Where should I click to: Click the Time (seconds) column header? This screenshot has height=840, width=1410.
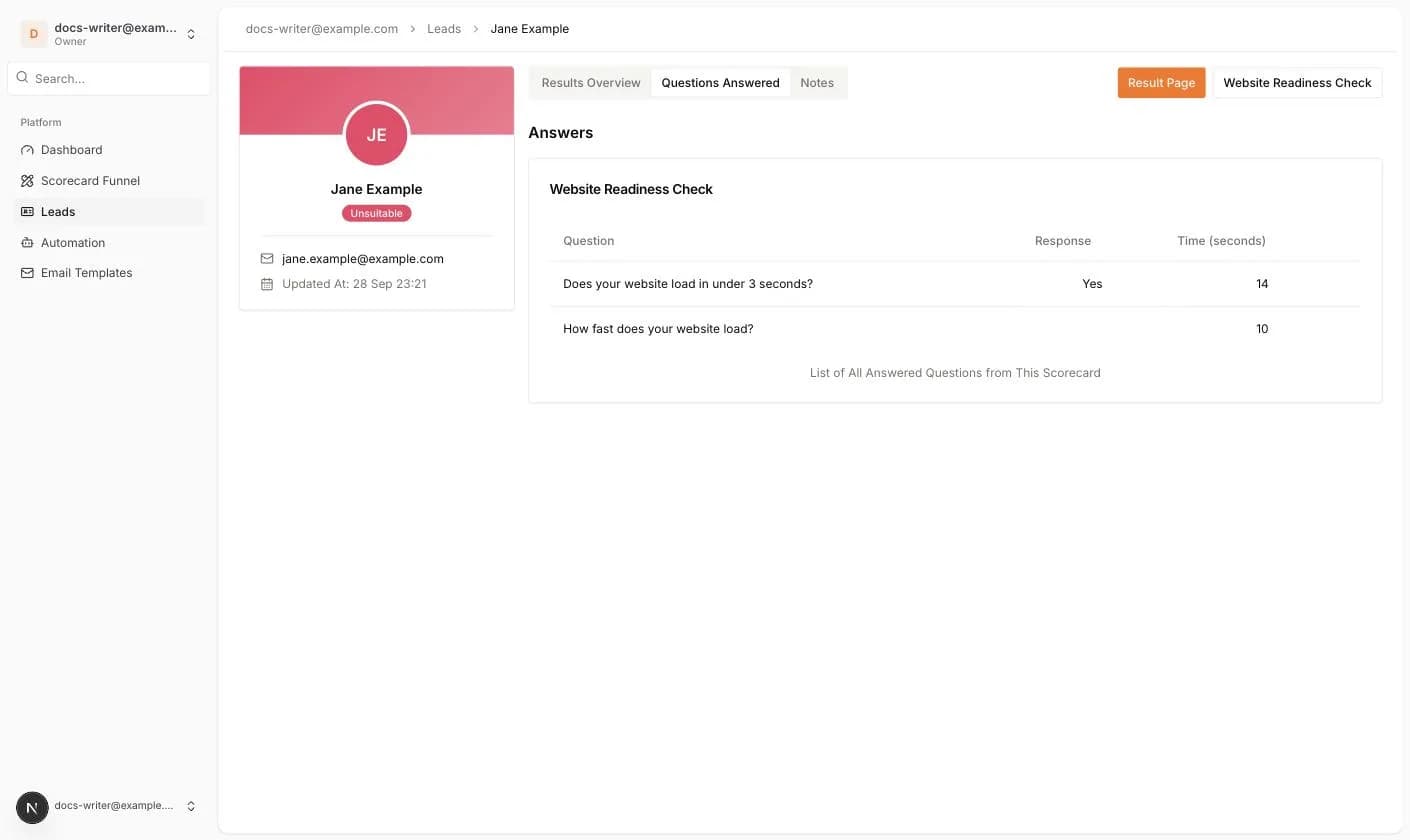point(1221,241)
